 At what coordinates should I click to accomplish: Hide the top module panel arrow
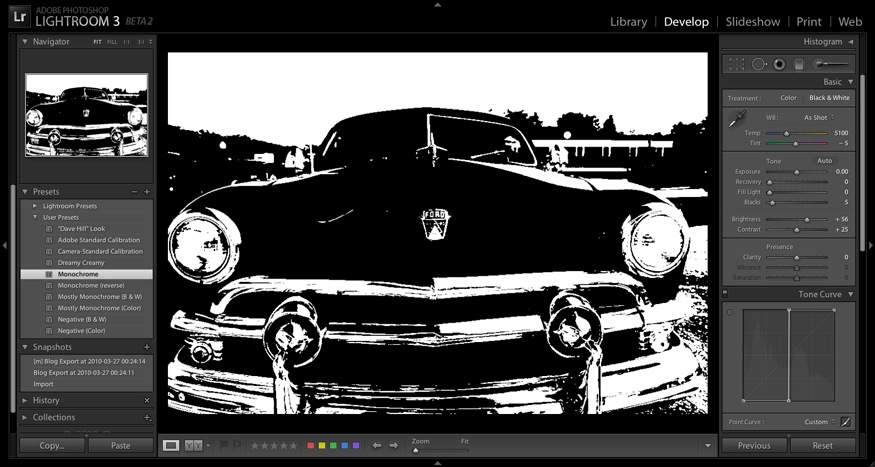coord(438,4)
